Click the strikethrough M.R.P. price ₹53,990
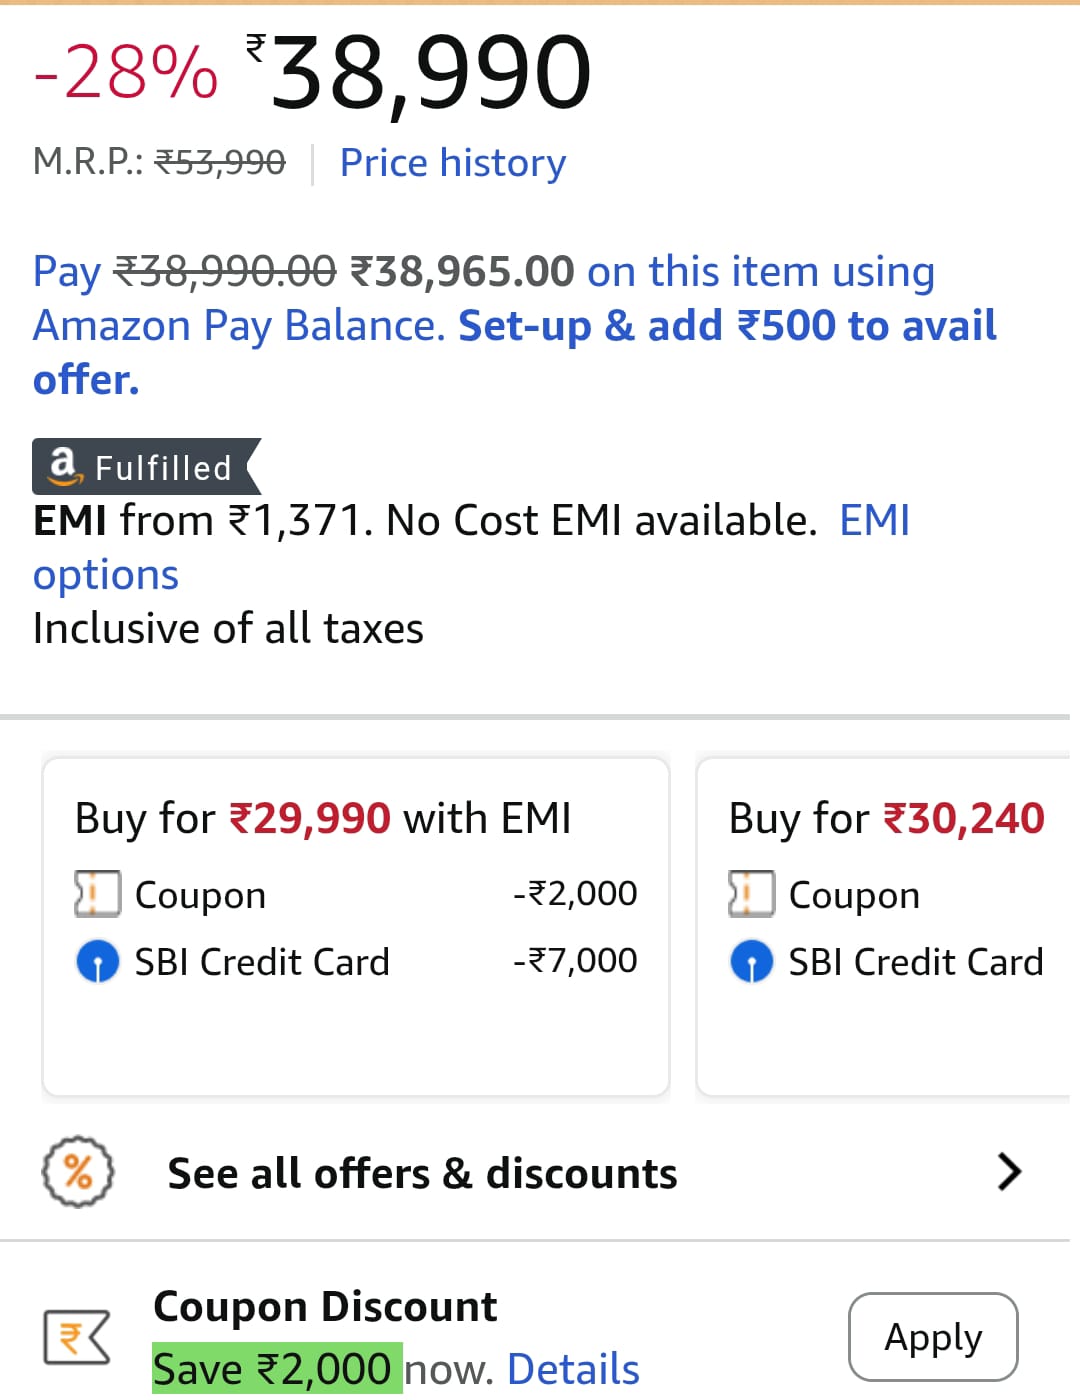1080x1400 pixels. 220,160
